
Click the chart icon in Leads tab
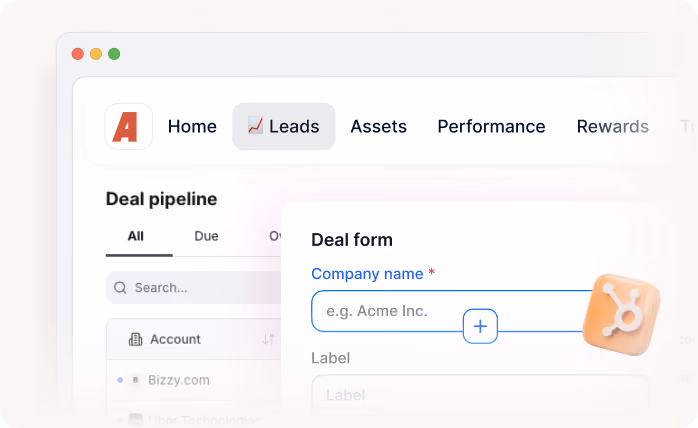255,126
